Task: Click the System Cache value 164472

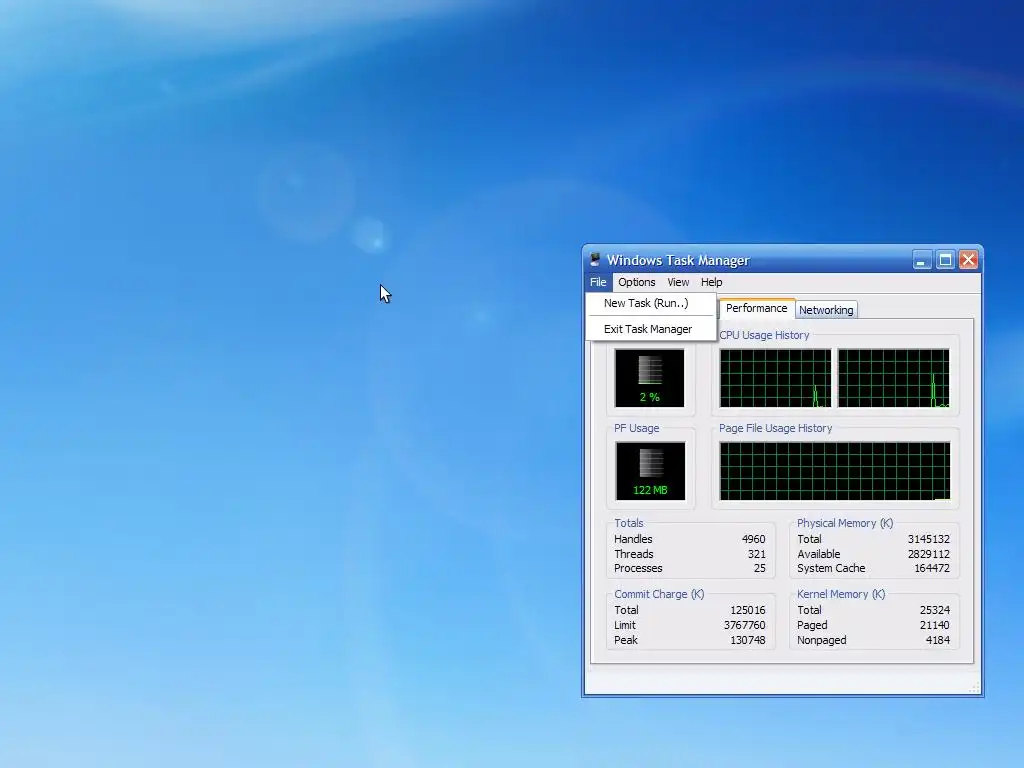Action: click(x=932, y=569)
